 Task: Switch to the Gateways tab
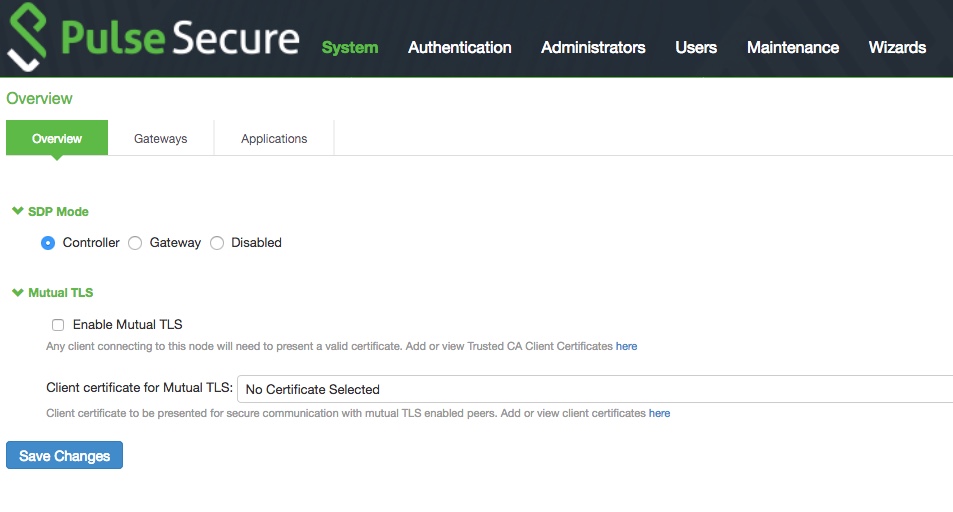160,139
